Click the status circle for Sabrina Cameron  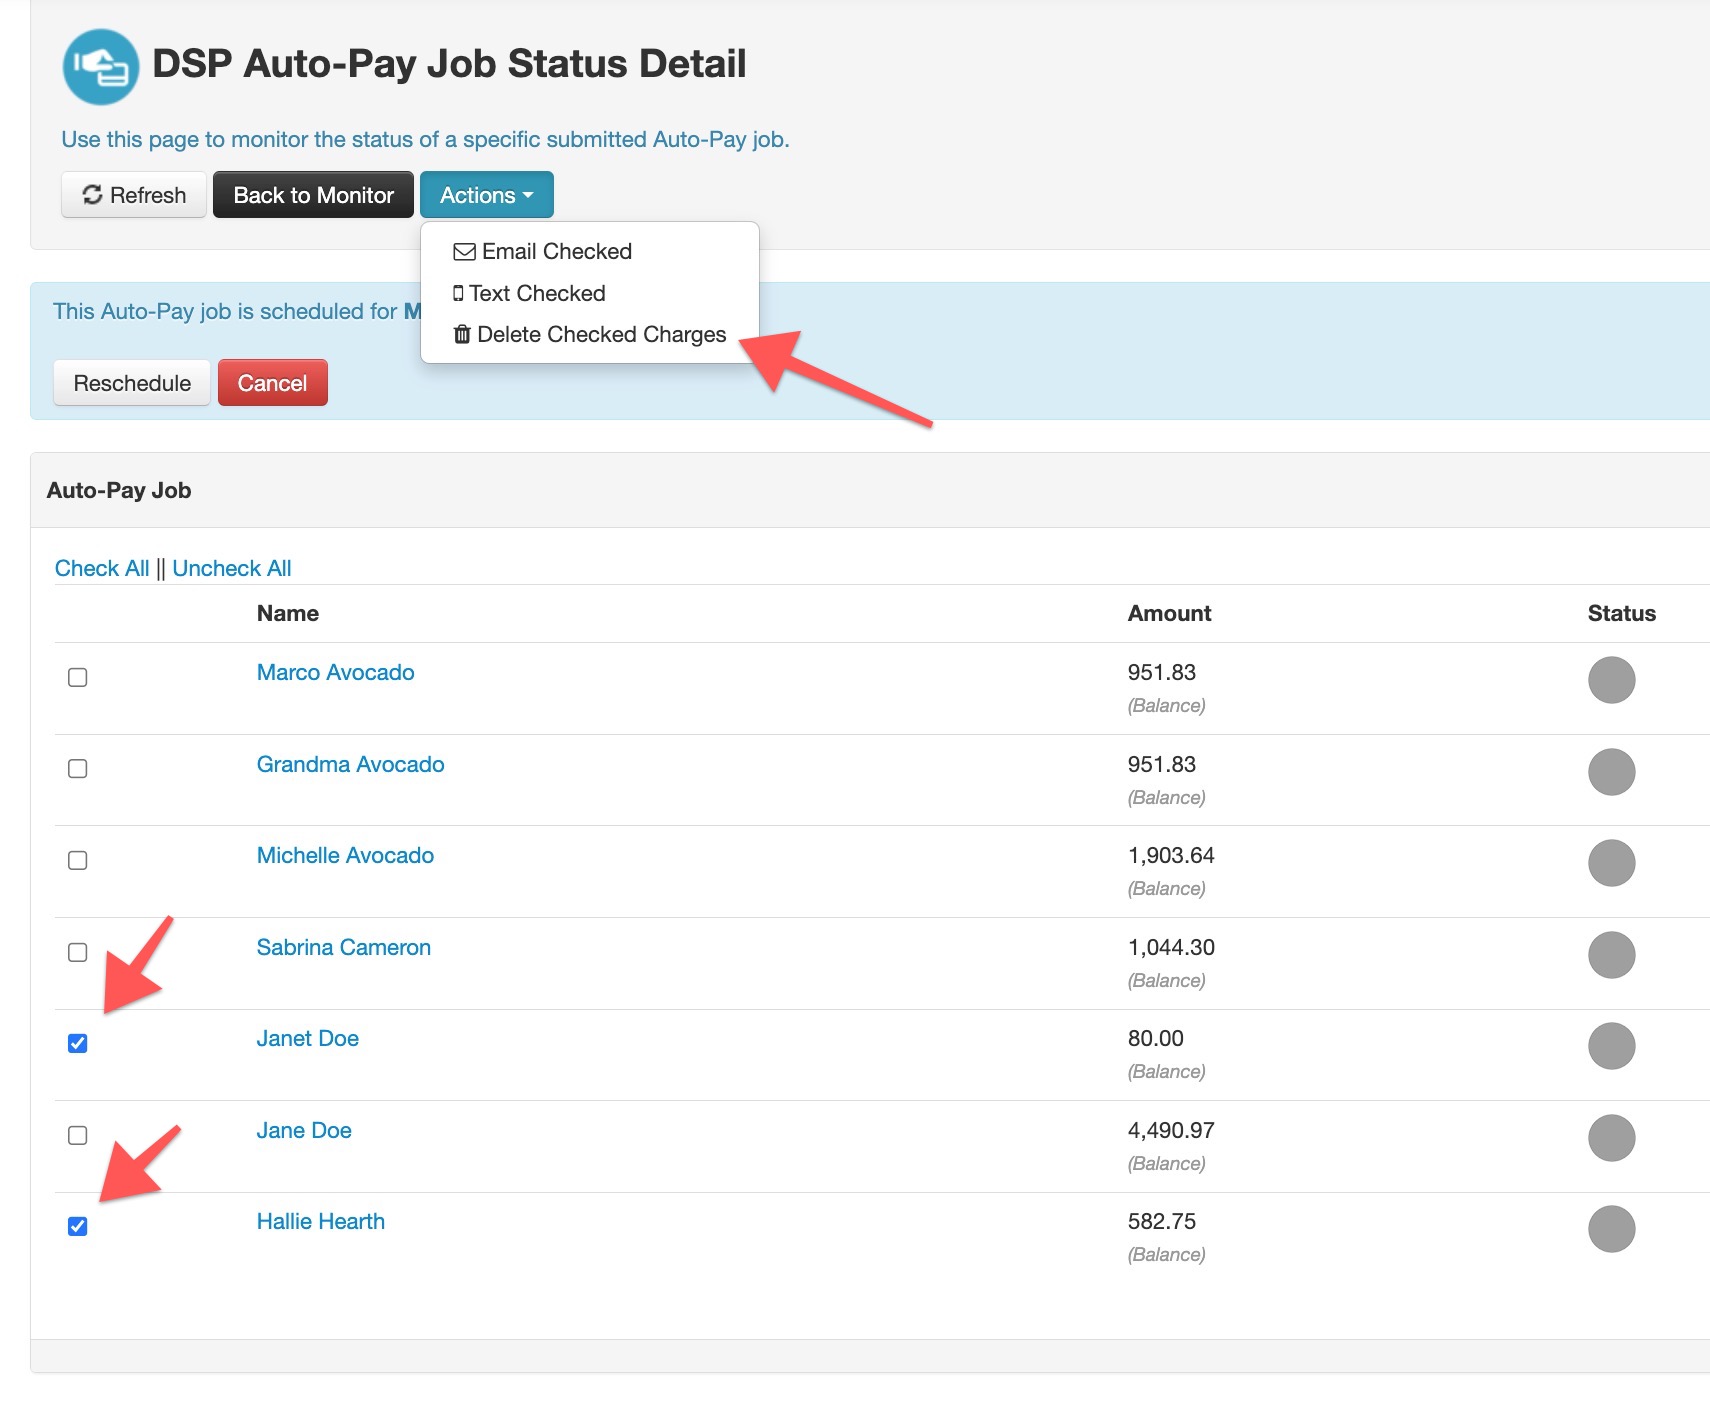[1611, 955]
